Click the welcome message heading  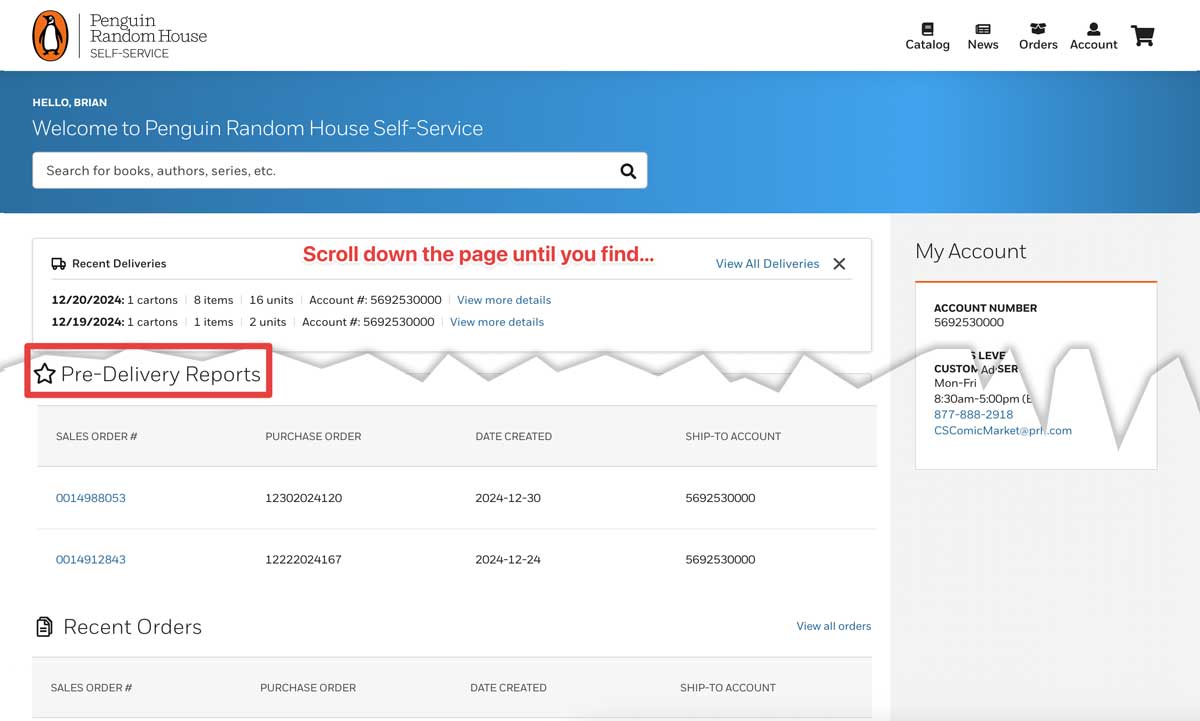(x=258, y=128)
